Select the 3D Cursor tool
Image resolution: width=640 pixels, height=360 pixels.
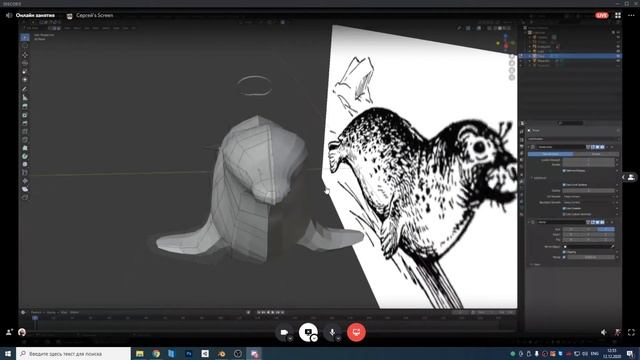click(25, 46)
